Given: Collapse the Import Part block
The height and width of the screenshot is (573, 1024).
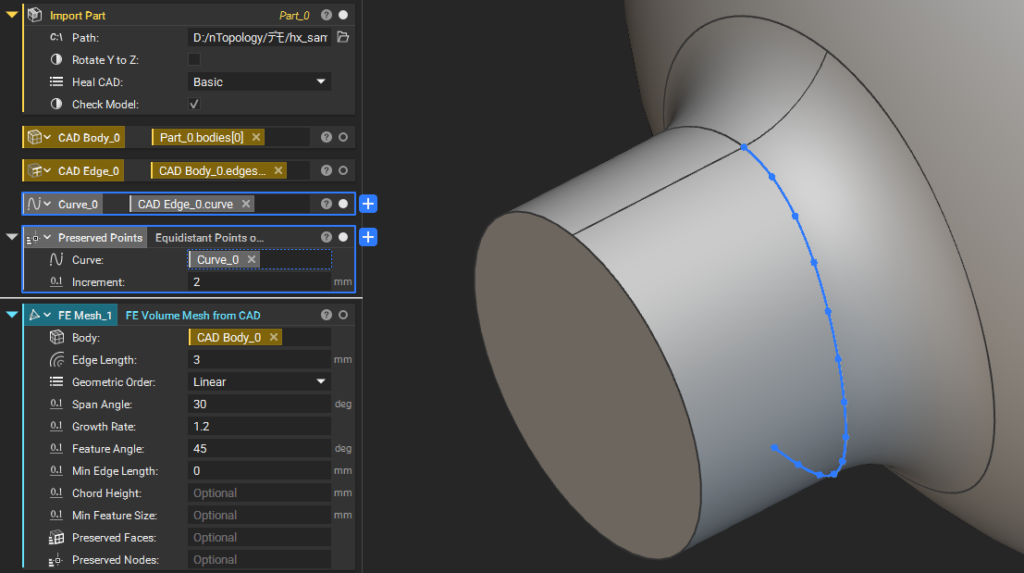Looking at the screenshot, I should point(12,16).
